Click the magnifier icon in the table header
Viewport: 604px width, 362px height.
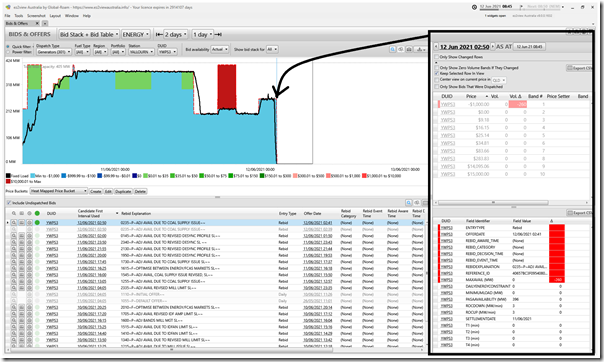point(13,213)
